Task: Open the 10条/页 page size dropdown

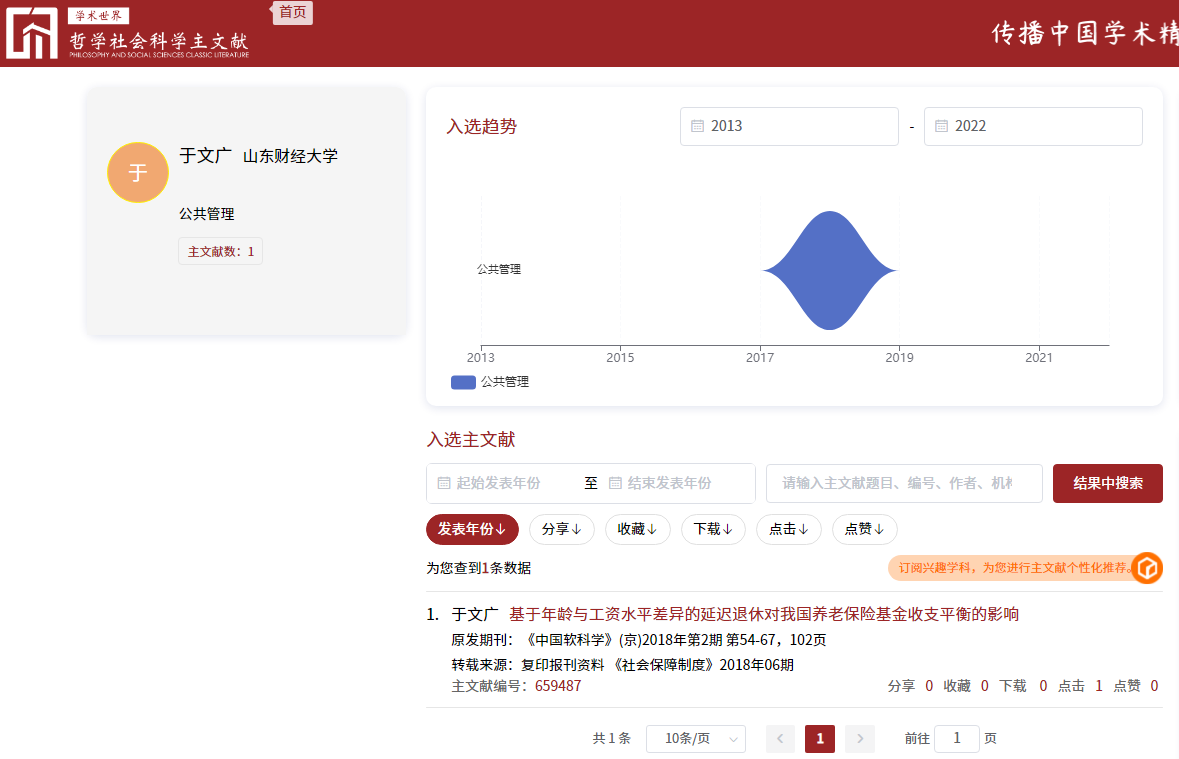Action: click(695, 739)
